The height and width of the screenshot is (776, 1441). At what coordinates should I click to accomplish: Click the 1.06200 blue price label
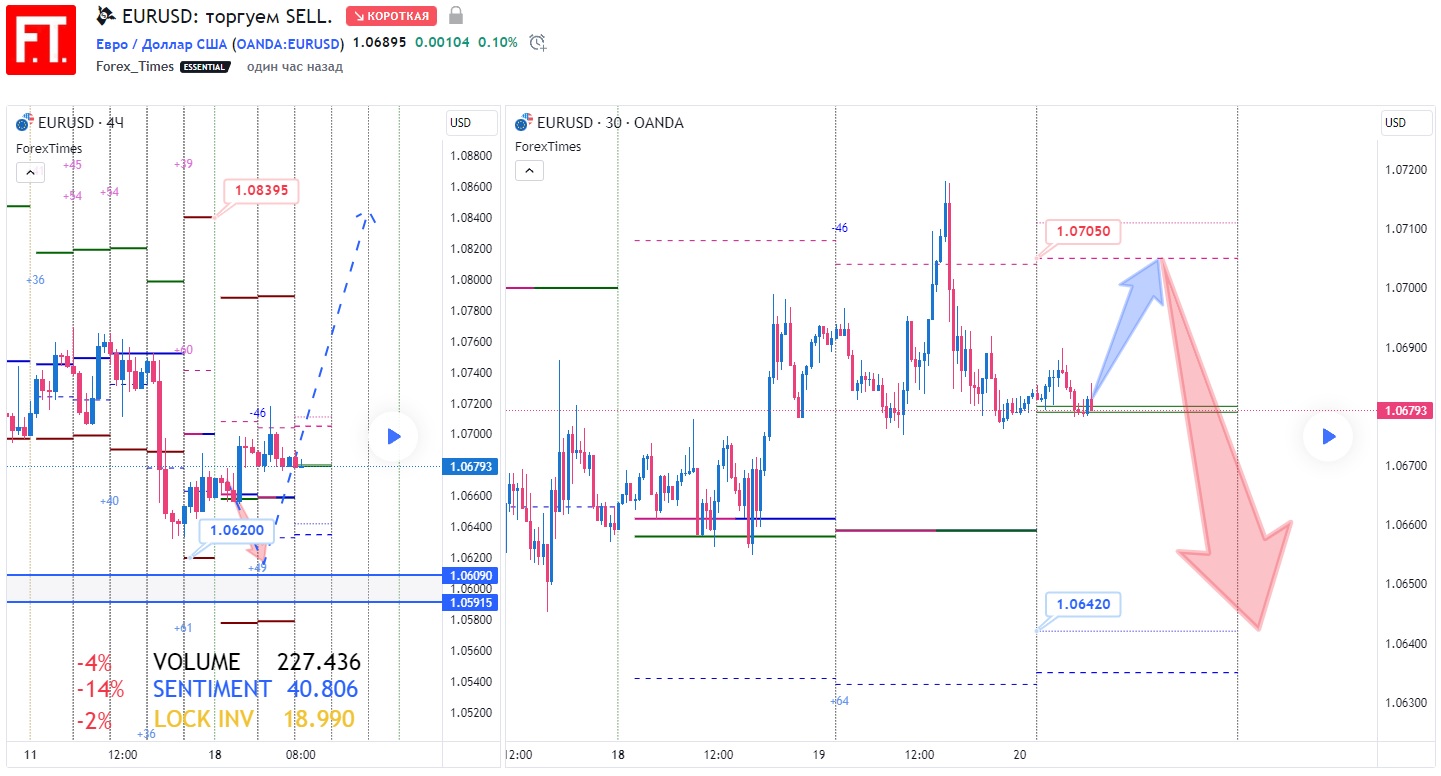(236, 531)
